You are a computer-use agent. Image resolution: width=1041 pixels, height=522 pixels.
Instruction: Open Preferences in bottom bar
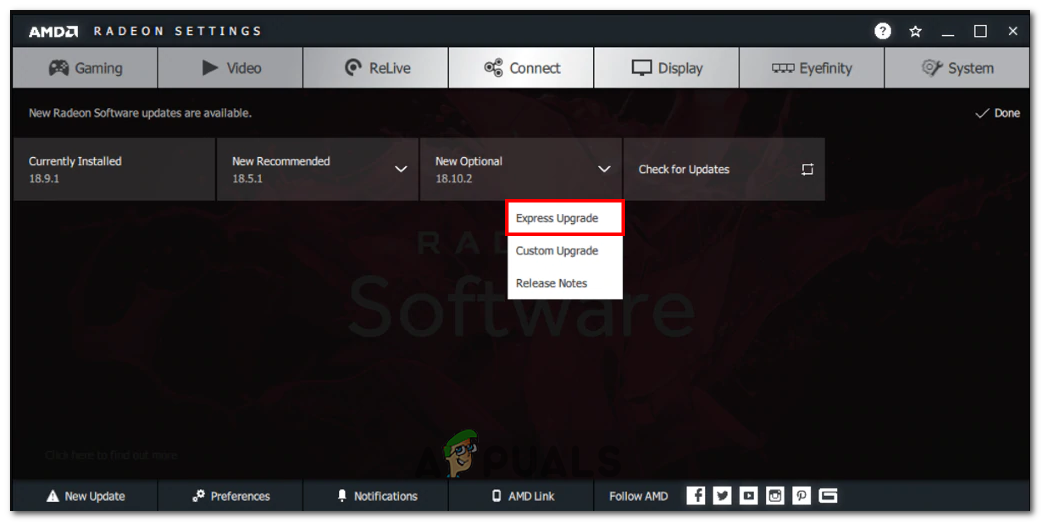[230, 496]
